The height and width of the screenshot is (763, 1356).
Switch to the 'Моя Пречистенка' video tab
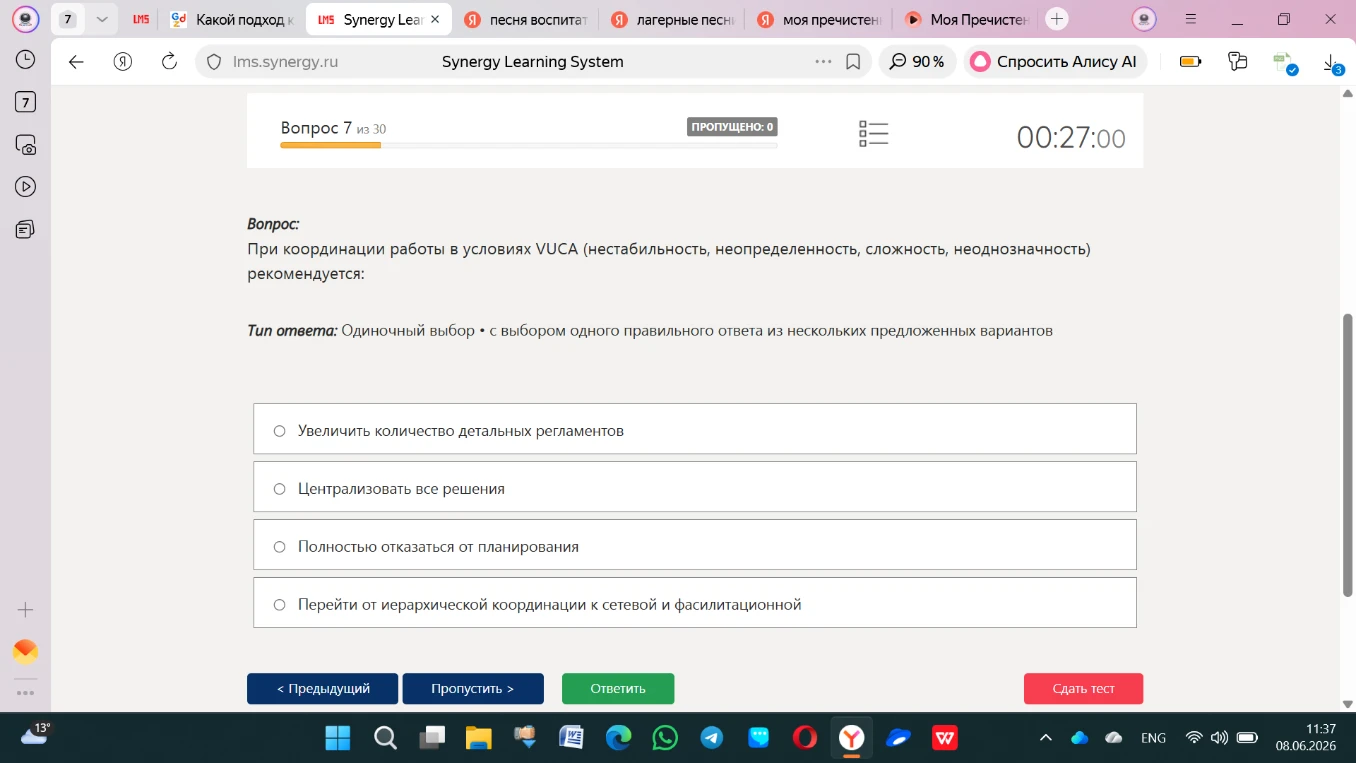(x=966, y=19)
